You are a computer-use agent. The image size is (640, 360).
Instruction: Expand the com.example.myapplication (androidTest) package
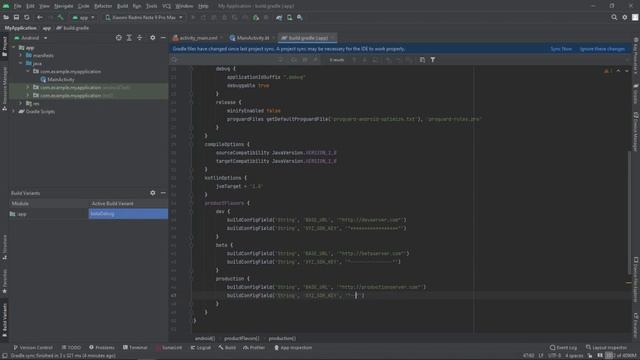click(28, 87)
